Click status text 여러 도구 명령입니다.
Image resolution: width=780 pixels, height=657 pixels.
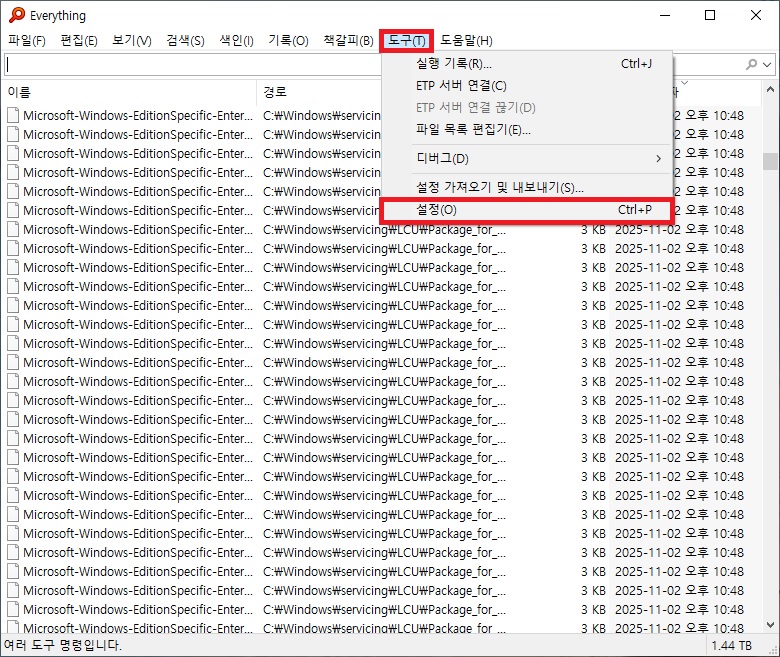[x=63, y=646]
